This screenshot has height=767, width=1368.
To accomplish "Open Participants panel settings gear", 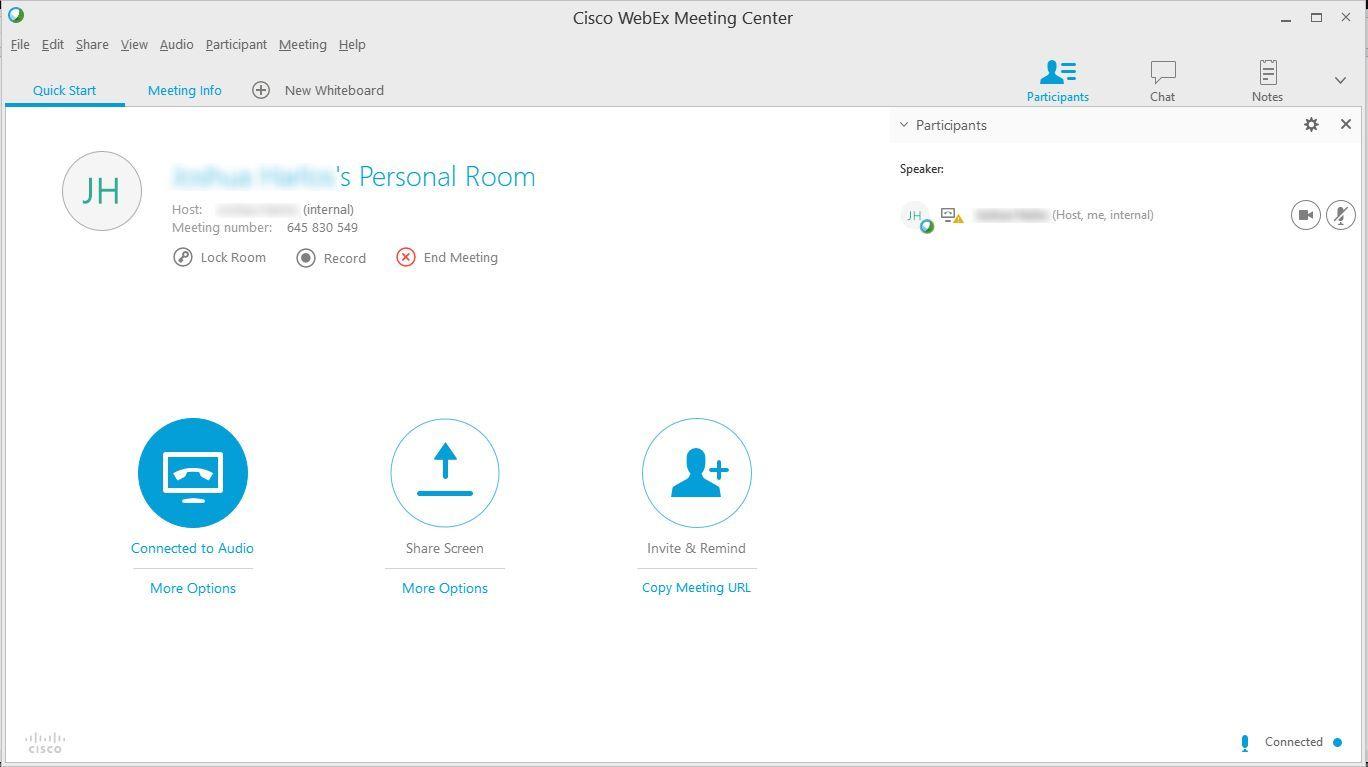I will [1311, 125].
